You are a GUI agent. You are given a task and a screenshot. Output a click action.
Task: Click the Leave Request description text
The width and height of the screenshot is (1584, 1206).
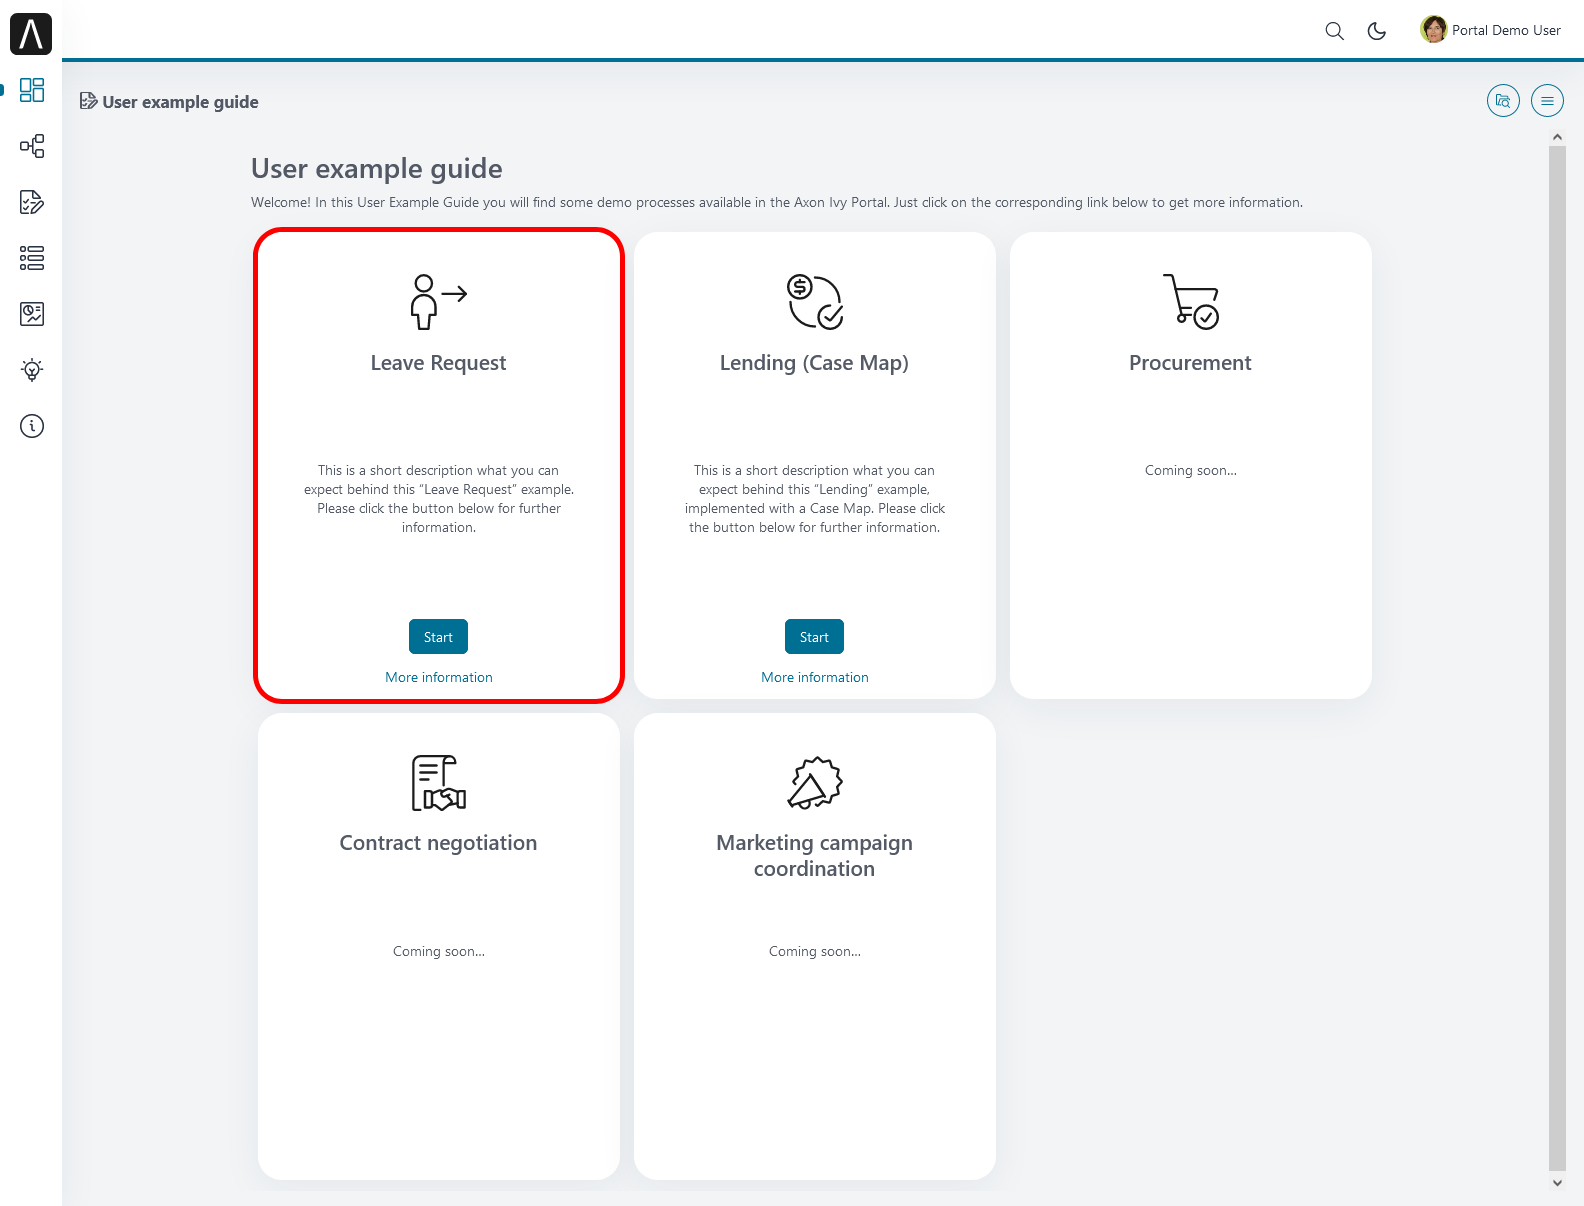point(439,499)
